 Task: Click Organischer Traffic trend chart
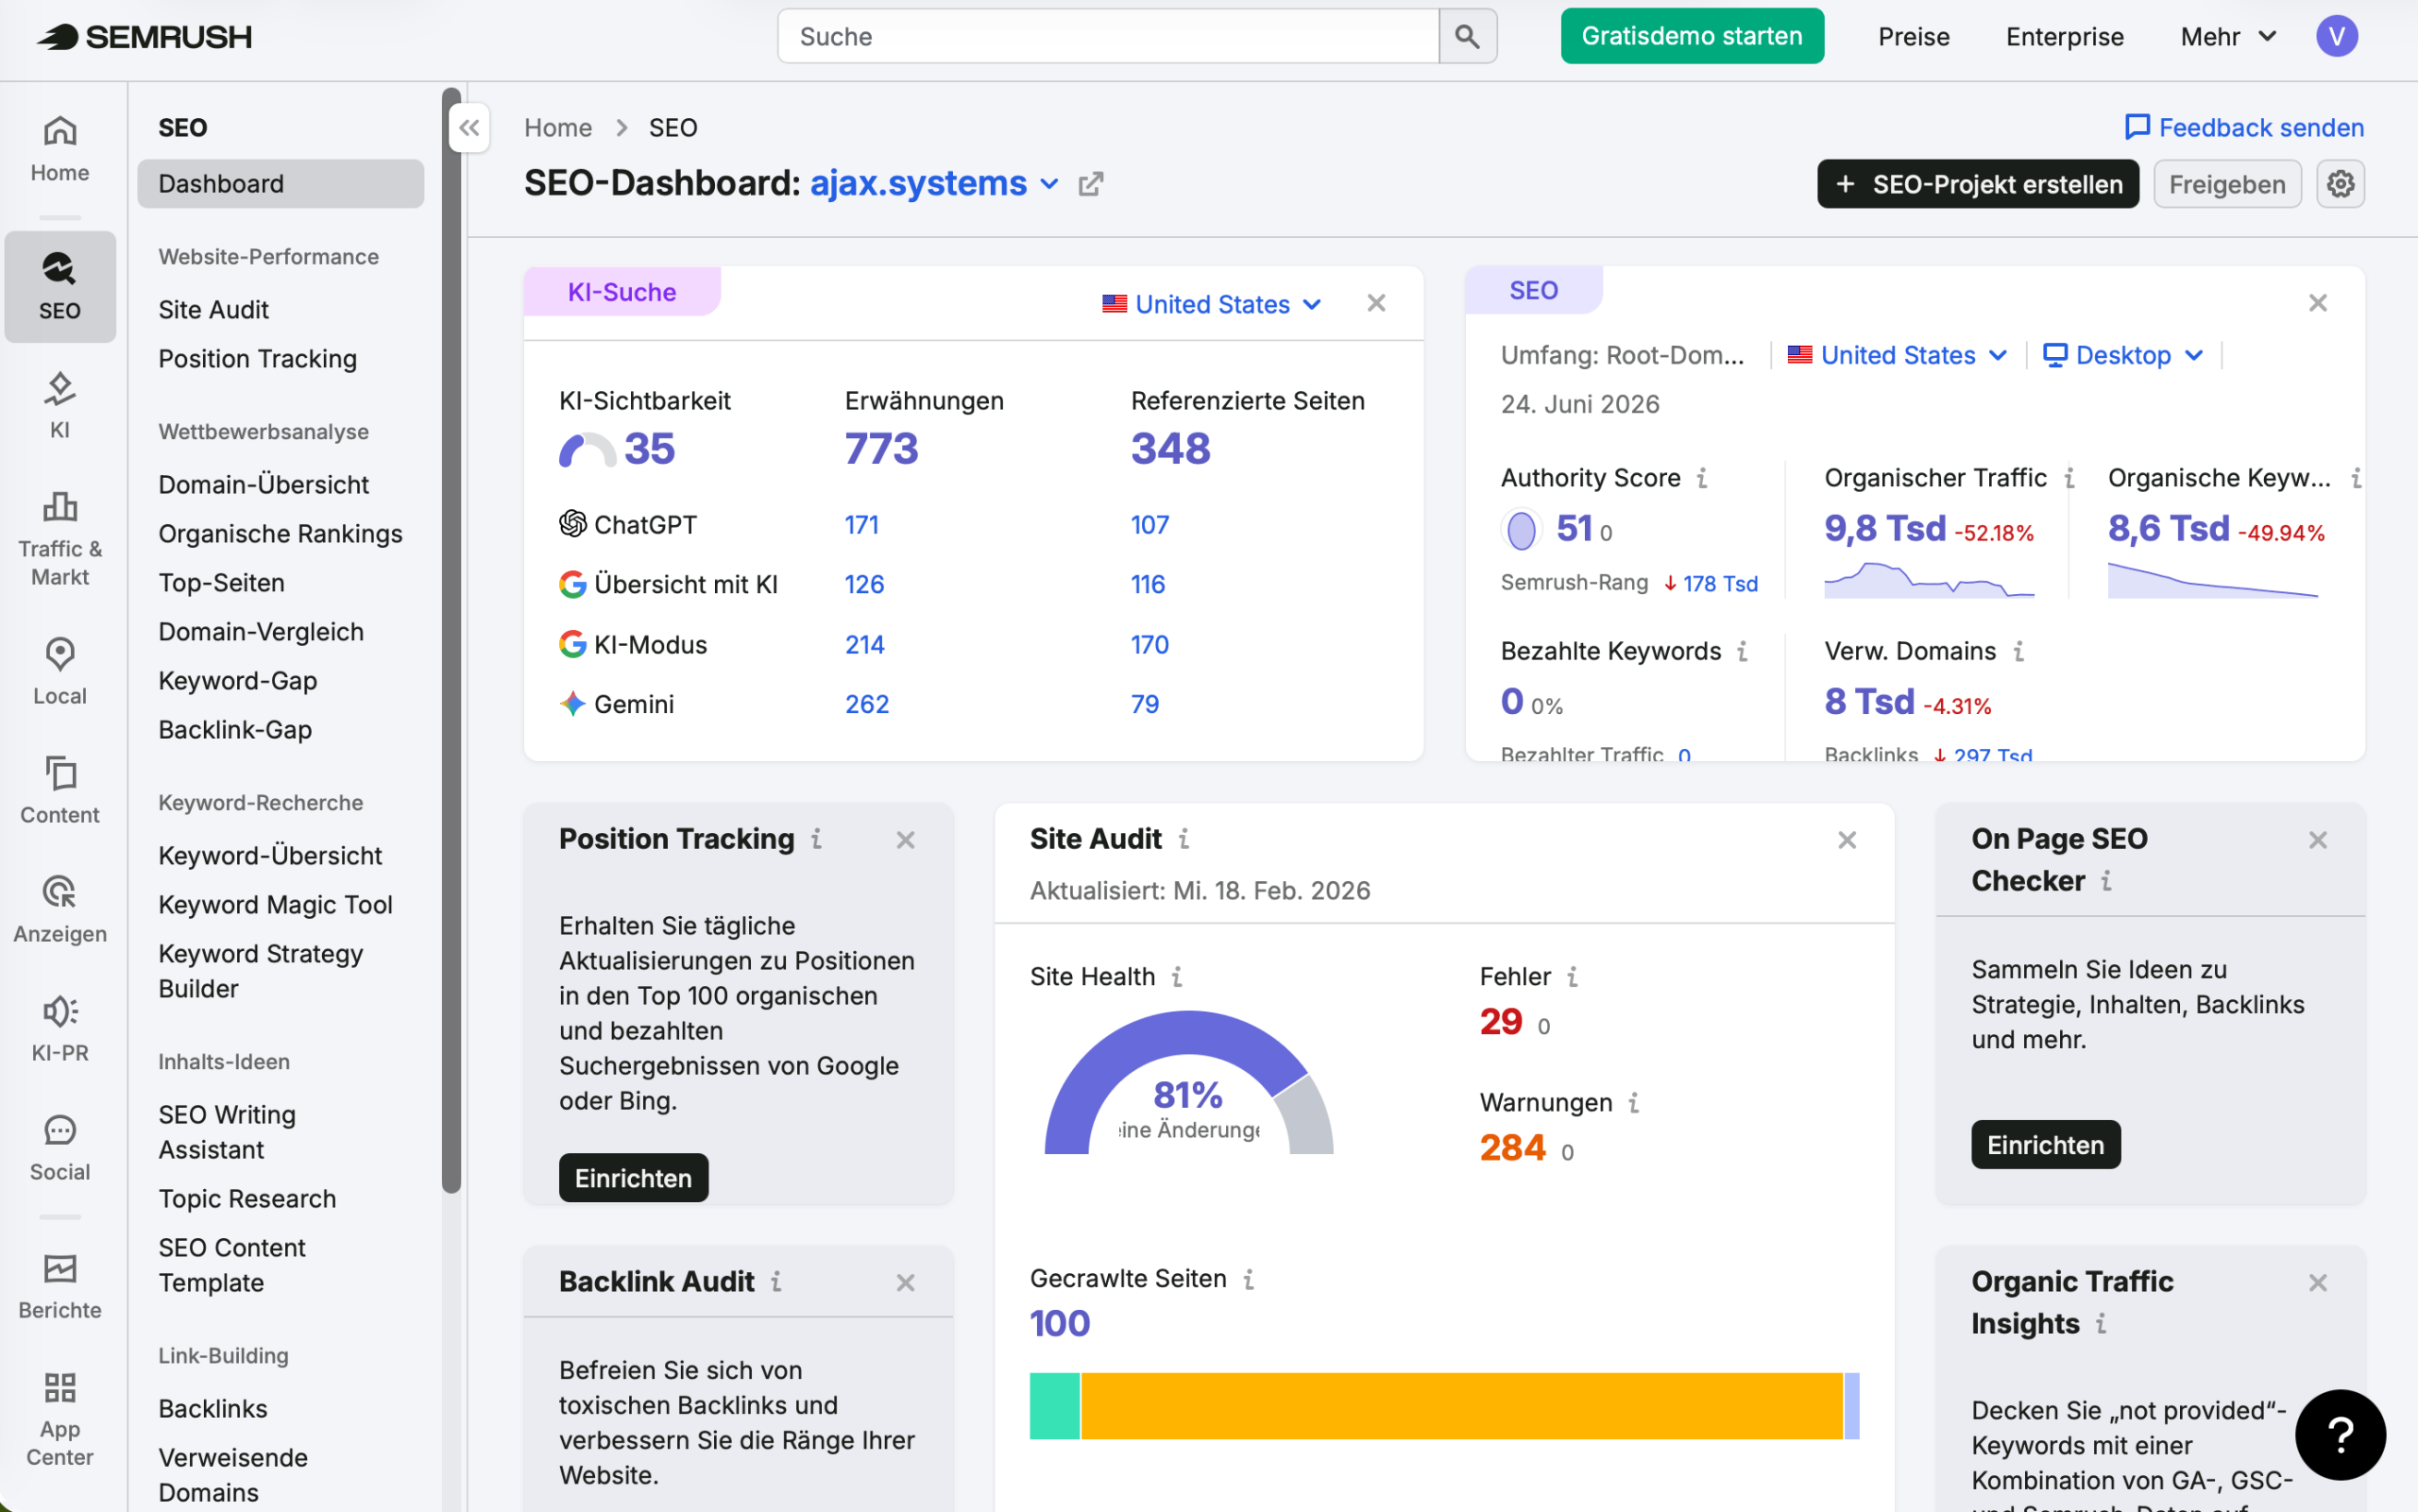point(1929,580)
